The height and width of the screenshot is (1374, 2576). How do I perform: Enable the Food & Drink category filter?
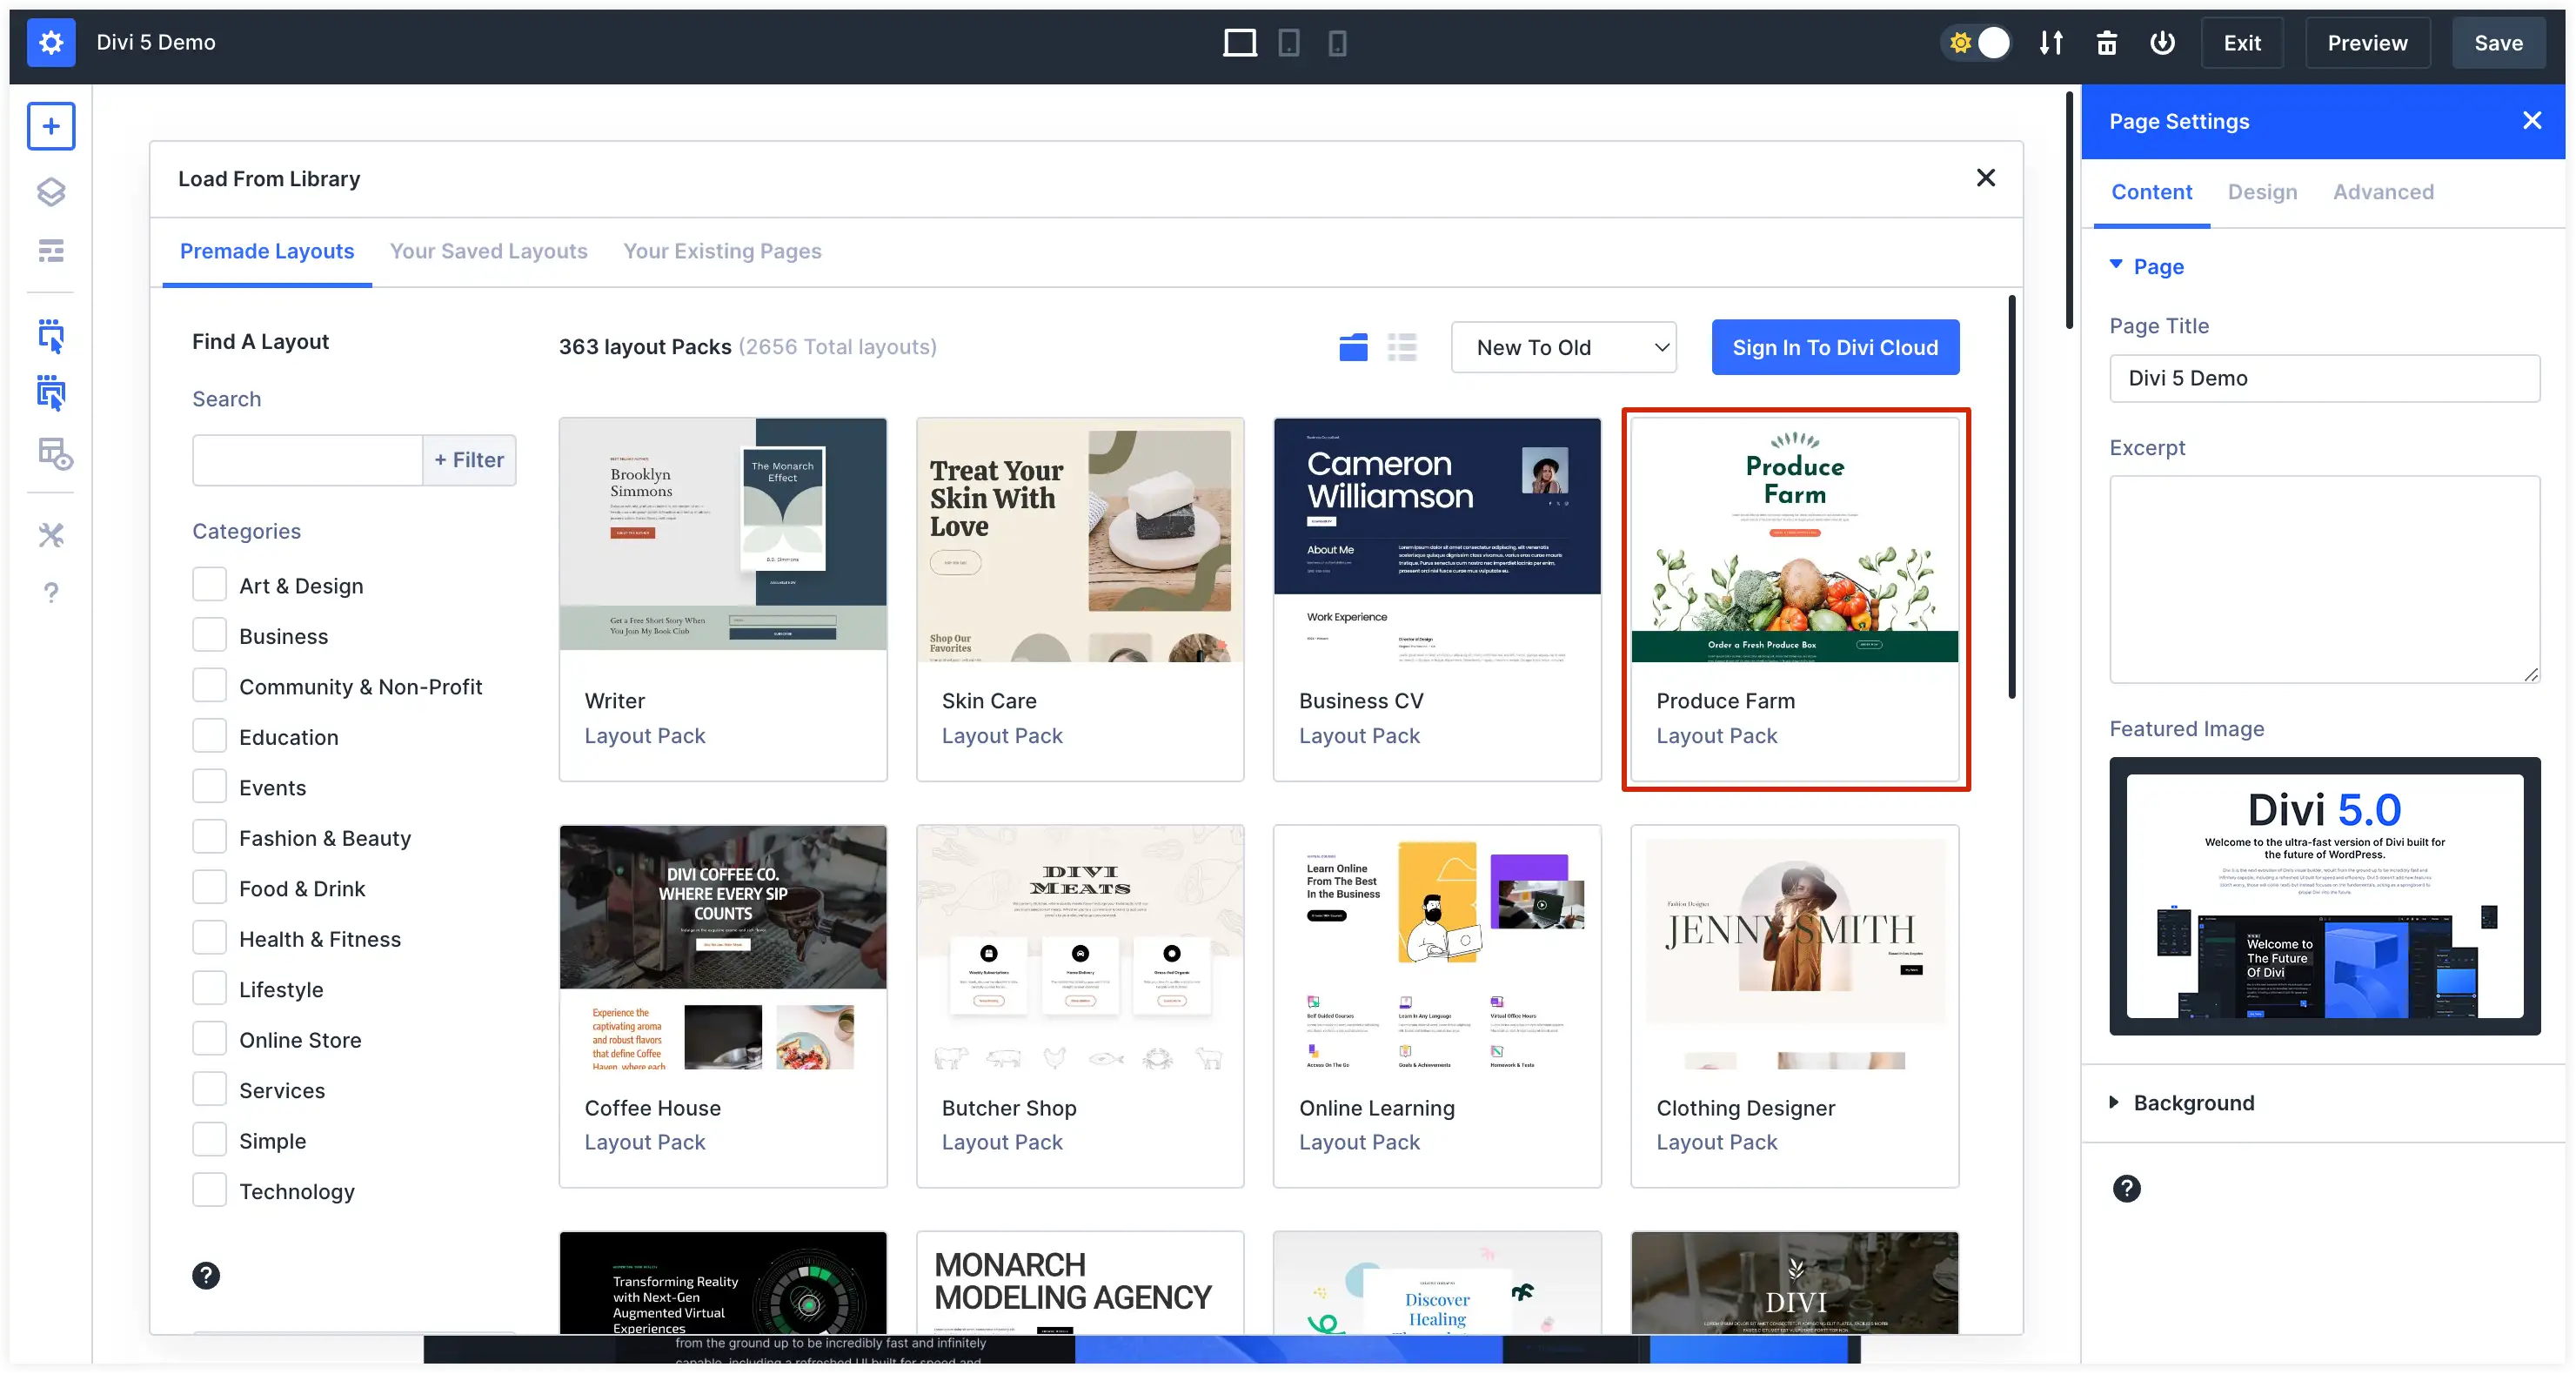[x=208, y=888]
